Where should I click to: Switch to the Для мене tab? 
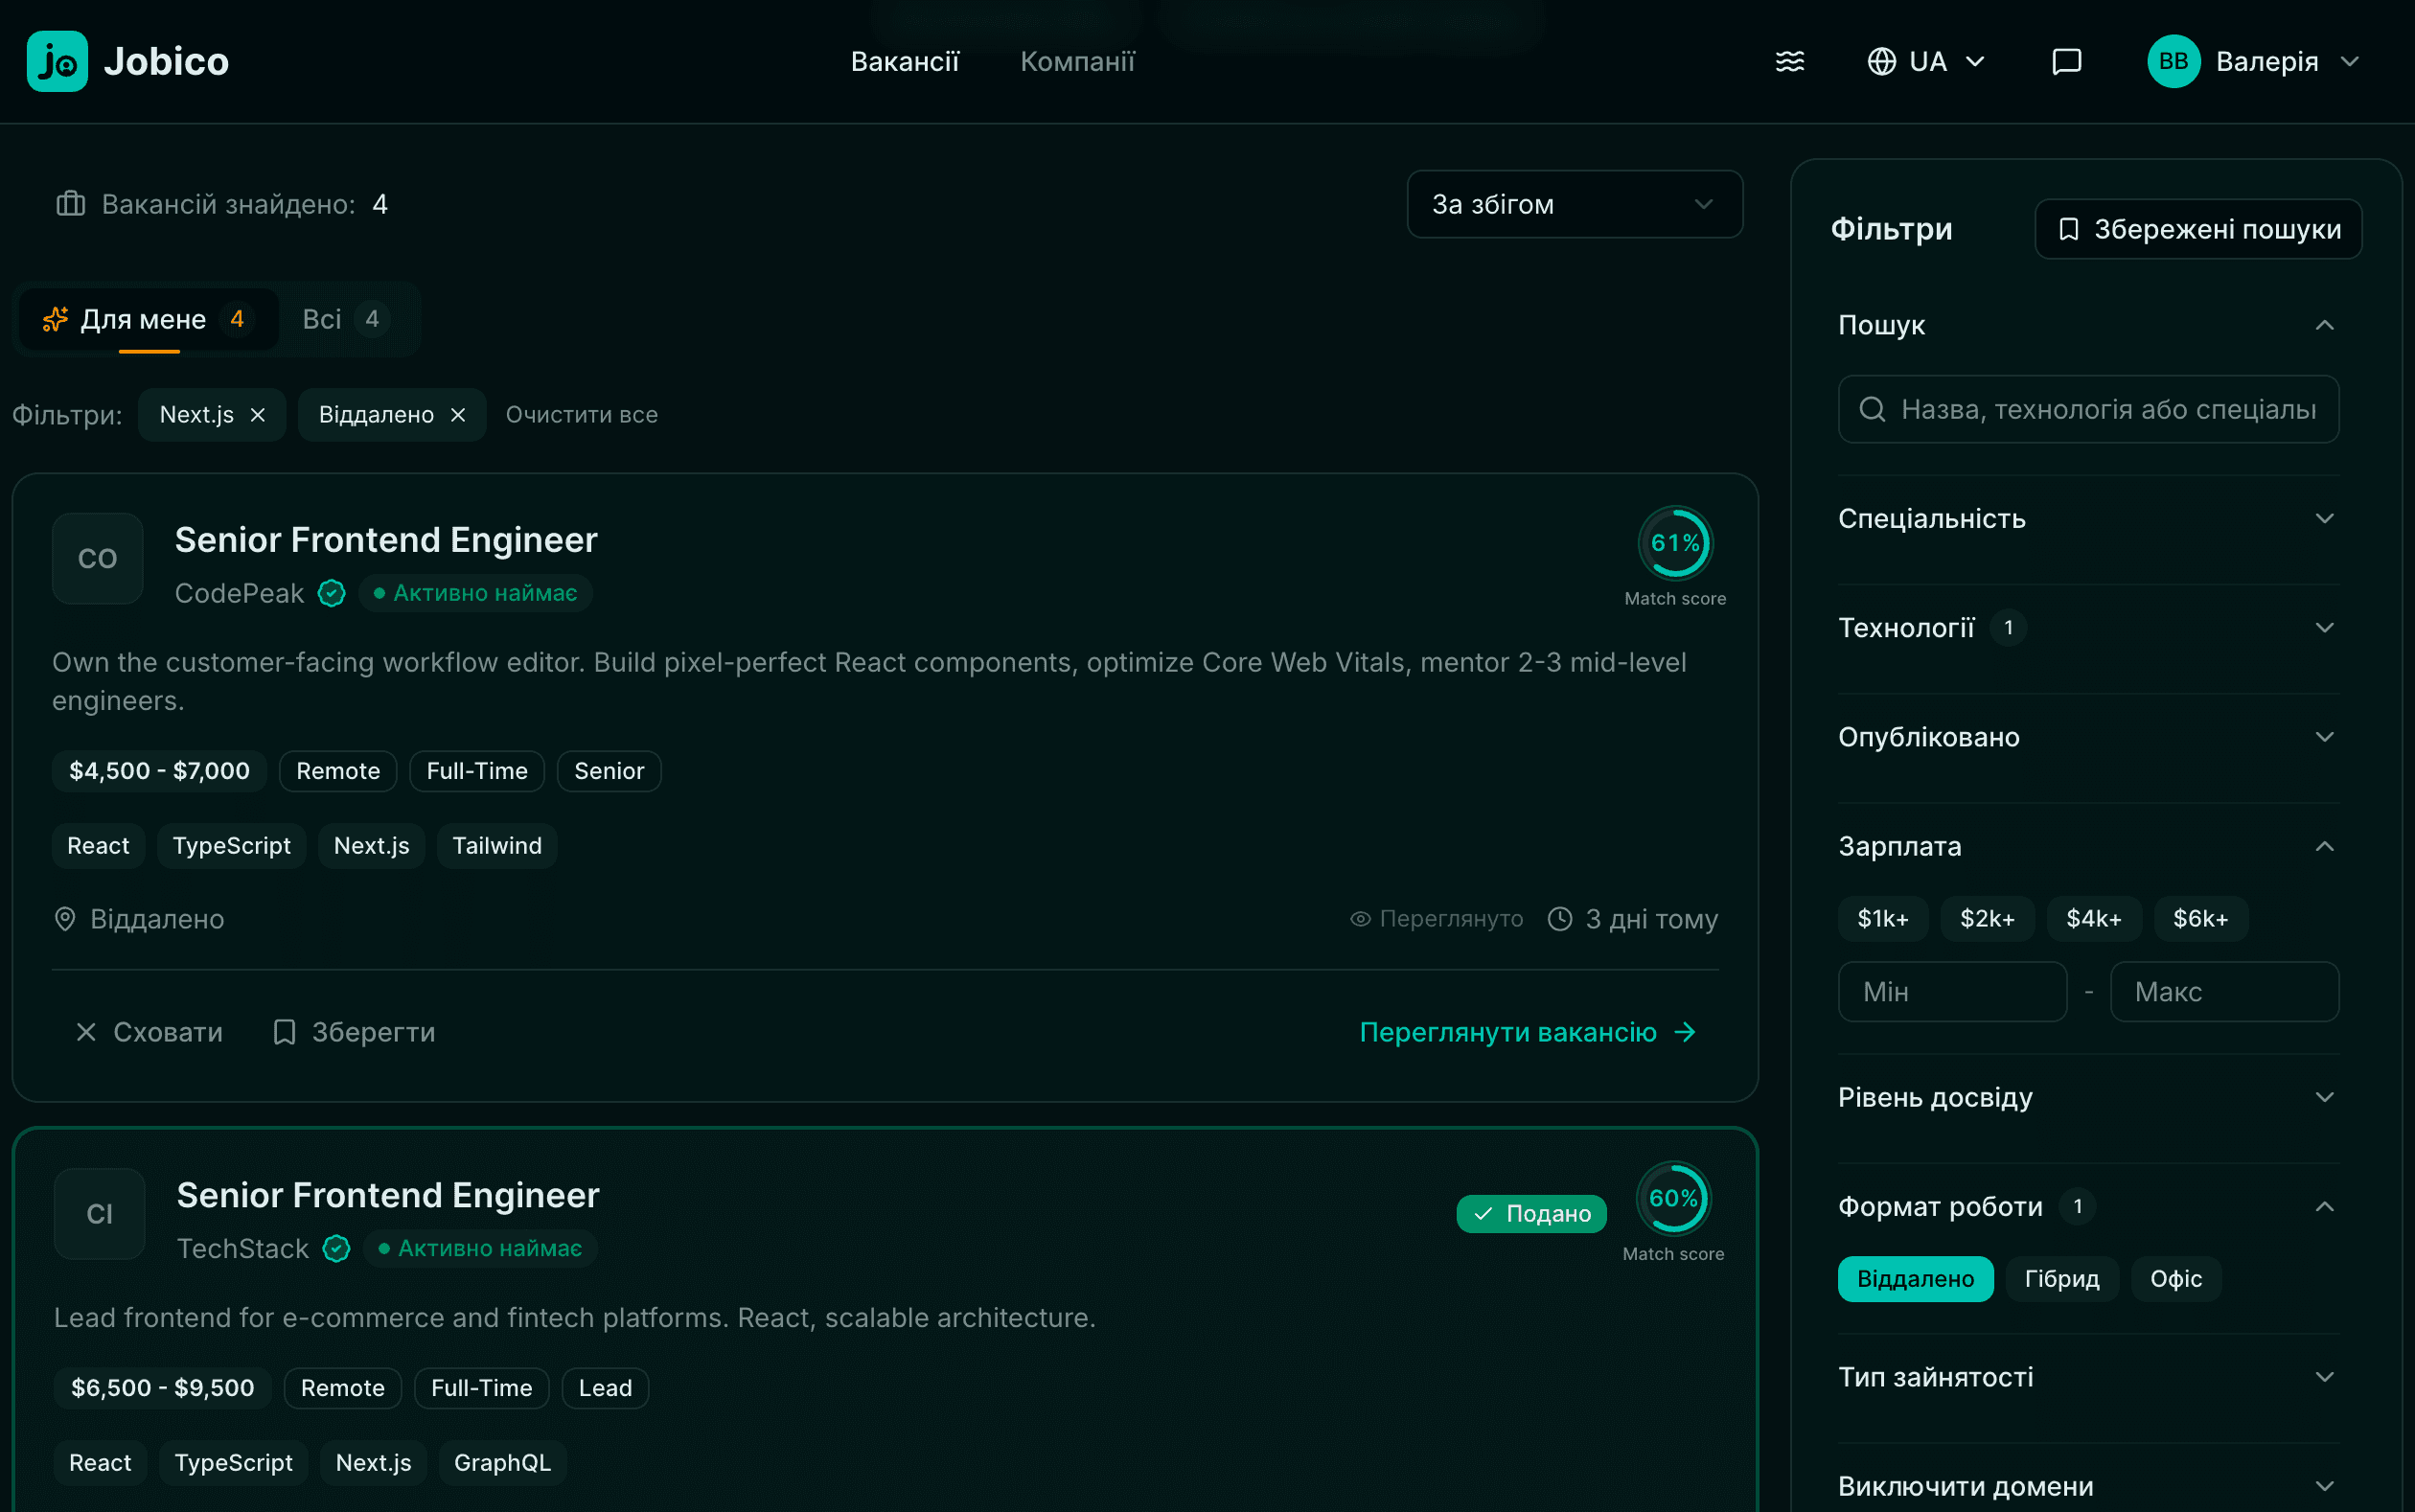point(149,319)
